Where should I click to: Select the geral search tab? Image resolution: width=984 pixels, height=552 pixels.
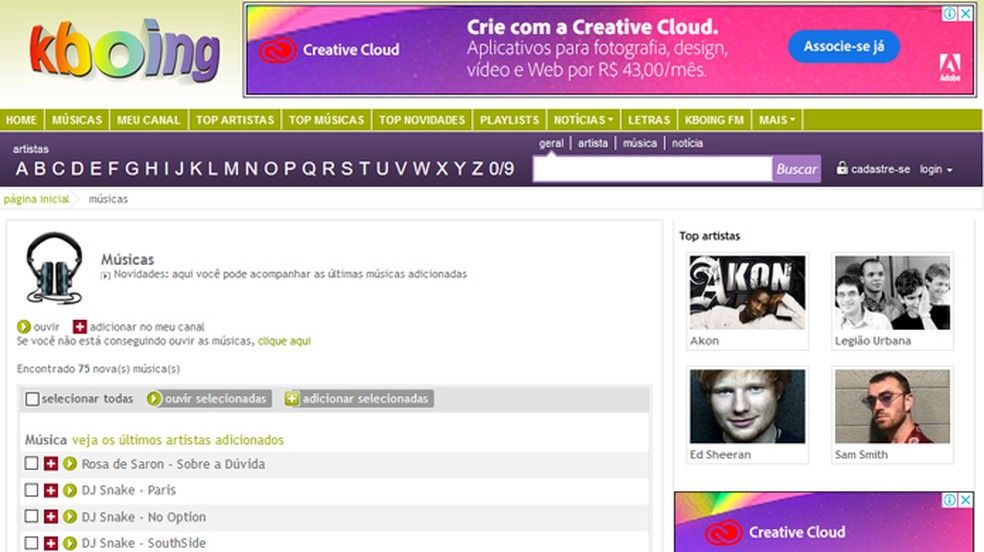551,143
